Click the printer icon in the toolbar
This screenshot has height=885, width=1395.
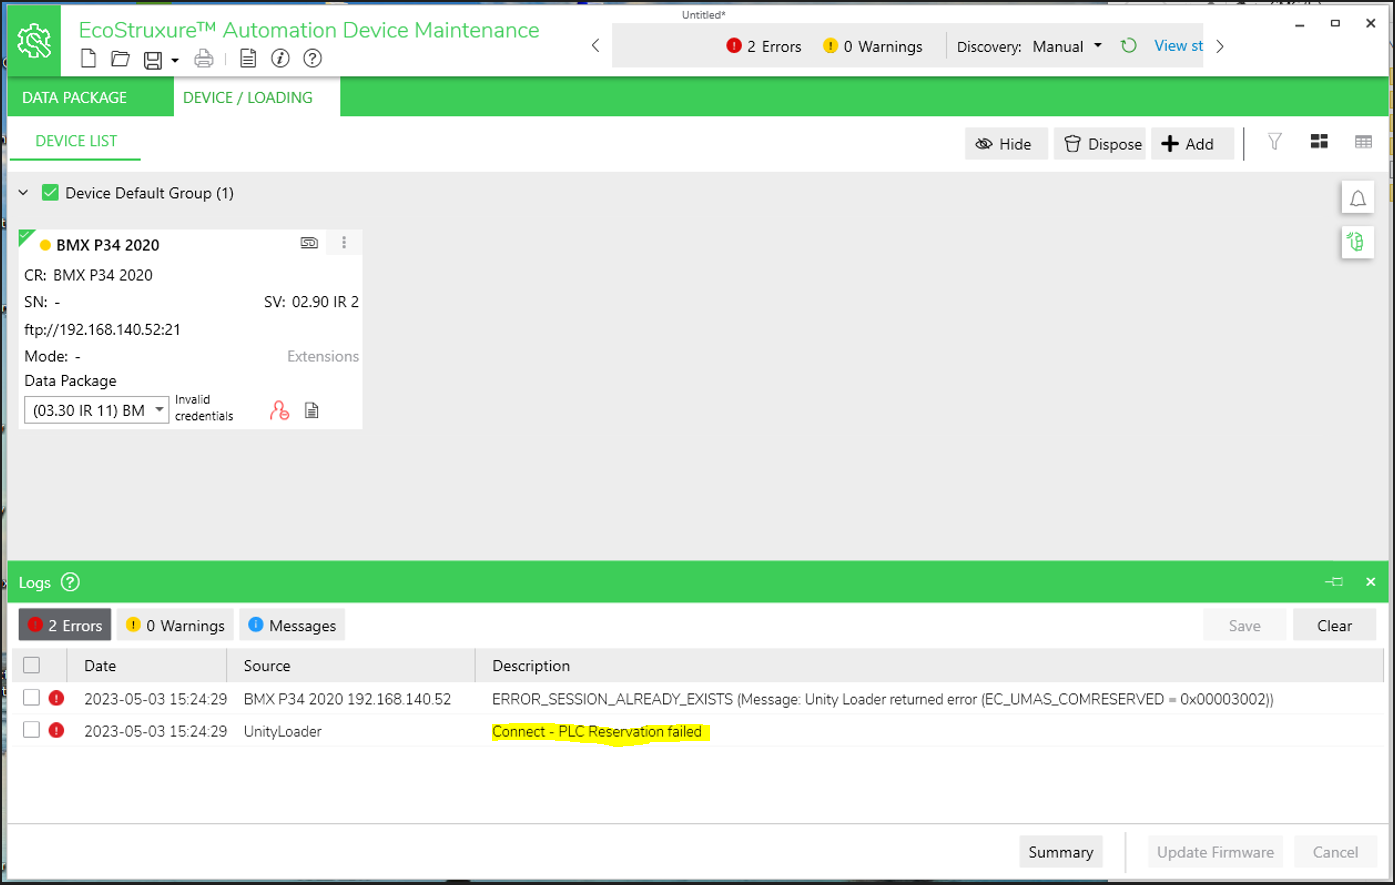tap(204, 58)
